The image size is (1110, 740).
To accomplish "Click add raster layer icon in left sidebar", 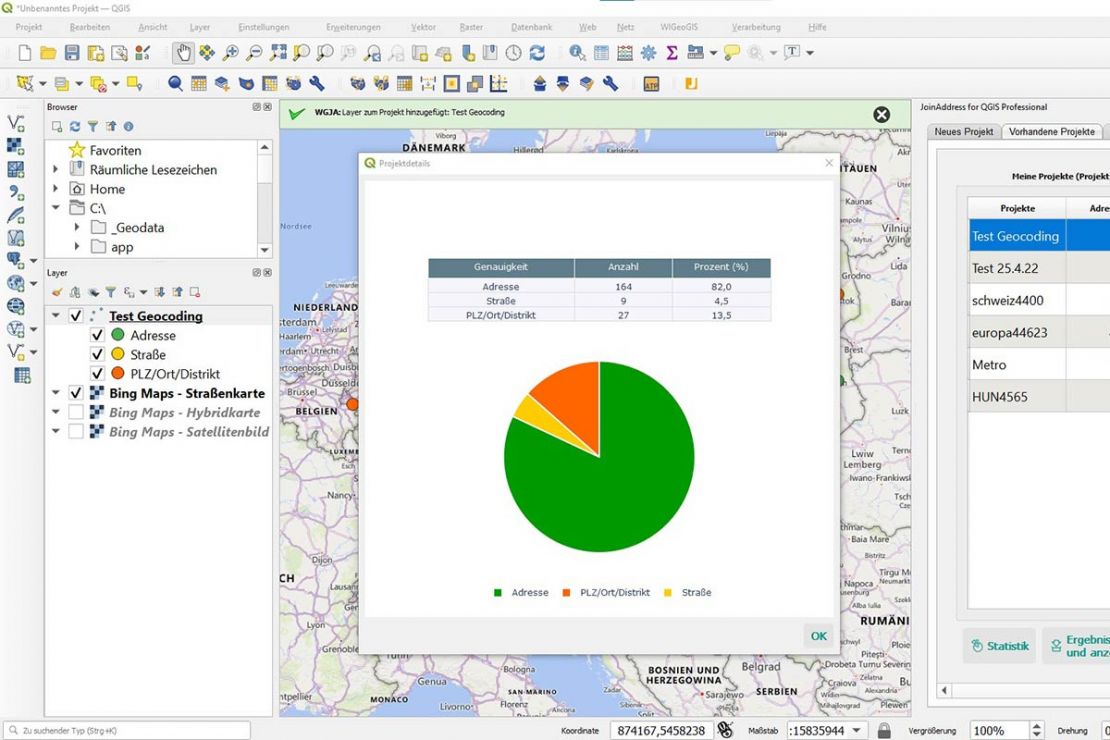I will point(16,146).
